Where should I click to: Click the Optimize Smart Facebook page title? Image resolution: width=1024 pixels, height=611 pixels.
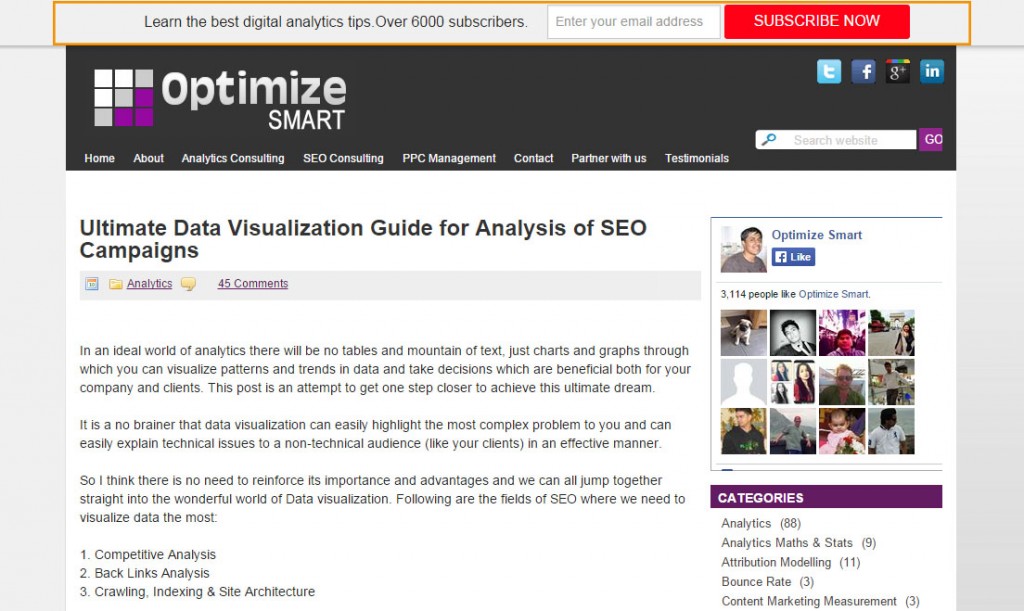(x=817, y=235)
